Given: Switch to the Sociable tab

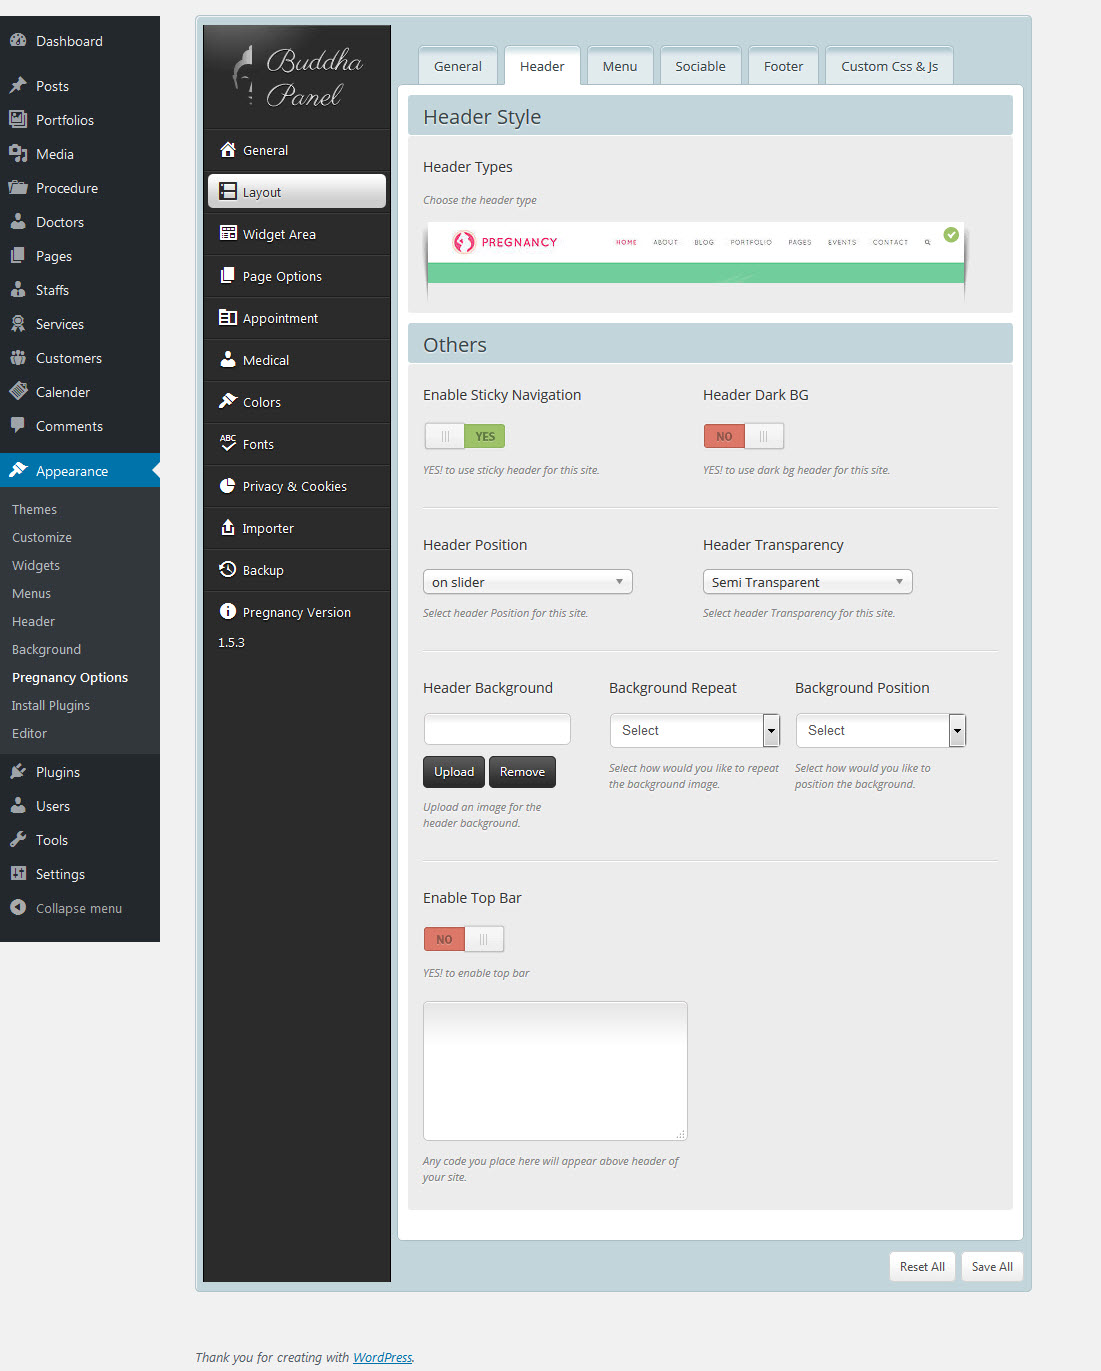Looking at the screenshot, I should click(x=700, y=65).
